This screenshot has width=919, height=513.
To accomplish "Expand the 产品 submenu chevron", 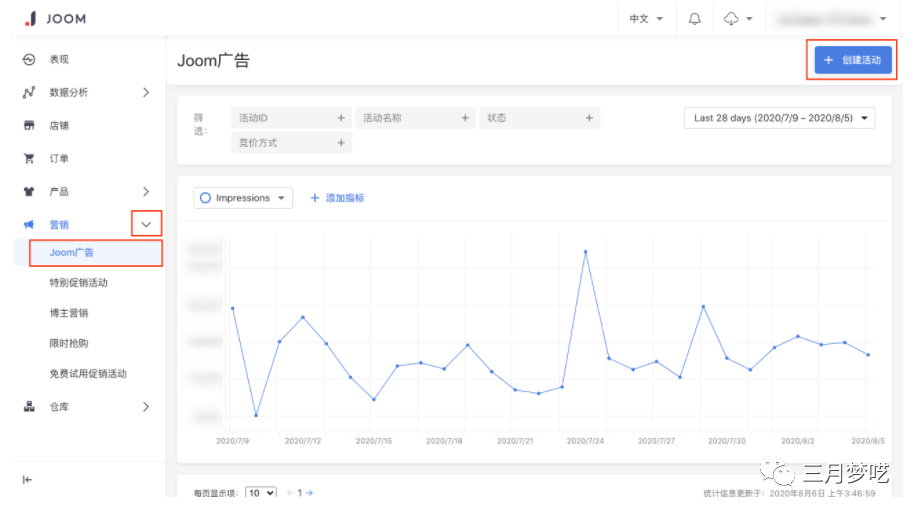I will click(x=146, y=192).
